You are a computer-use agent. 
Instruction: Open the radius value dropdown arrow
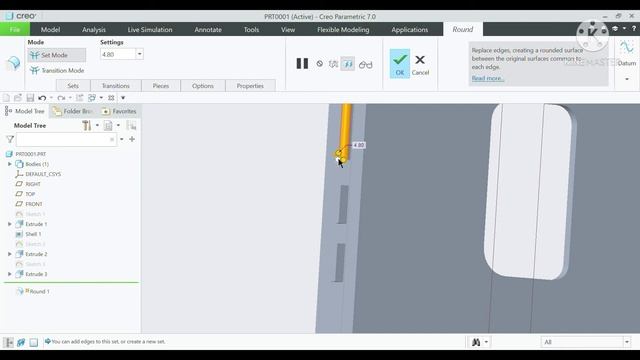coord(140,54)
